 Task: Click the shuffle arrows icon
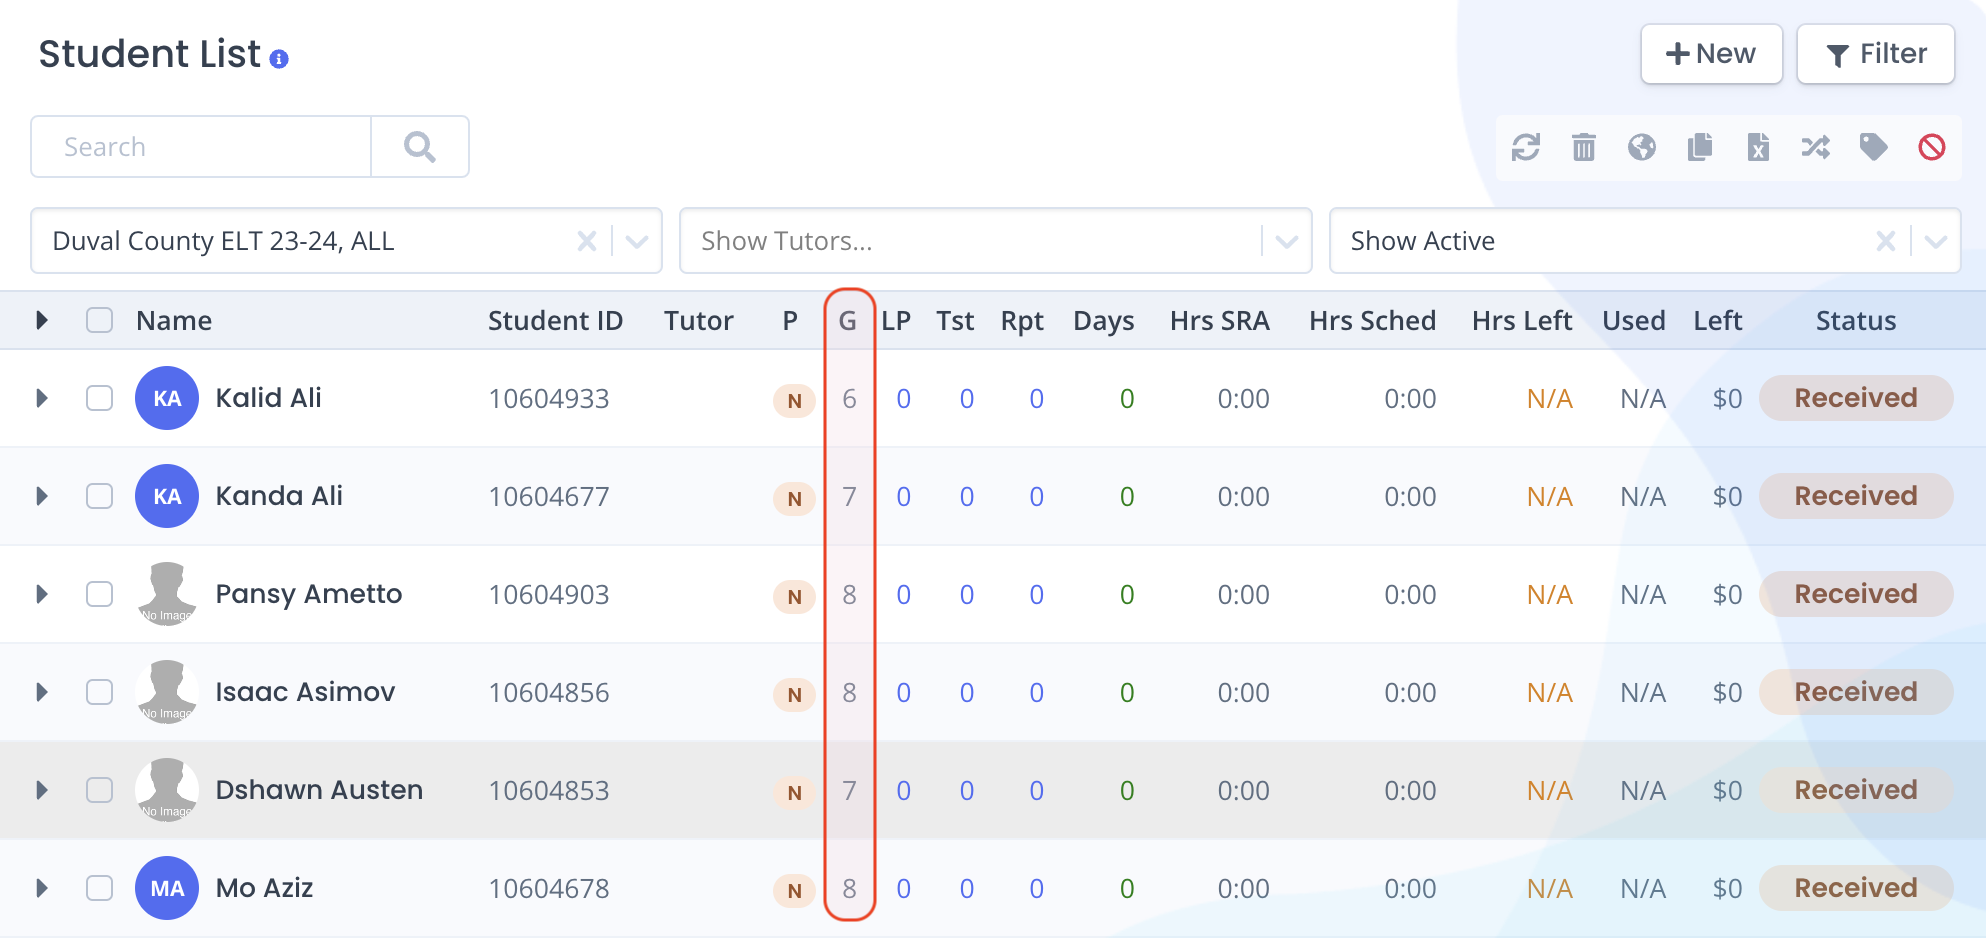pos(1815,148)
